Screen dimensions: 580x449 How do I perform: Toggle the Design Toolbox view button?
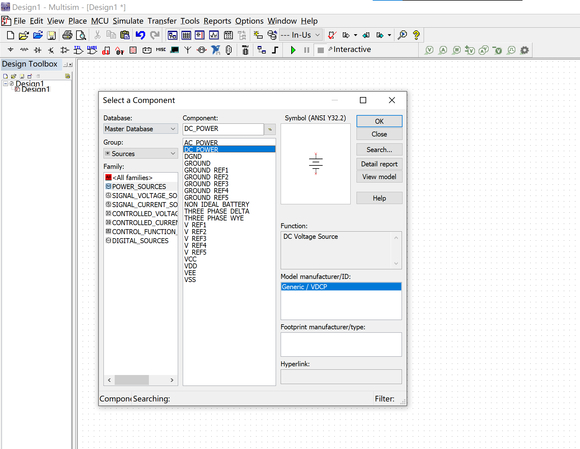[x=172, y=35]
